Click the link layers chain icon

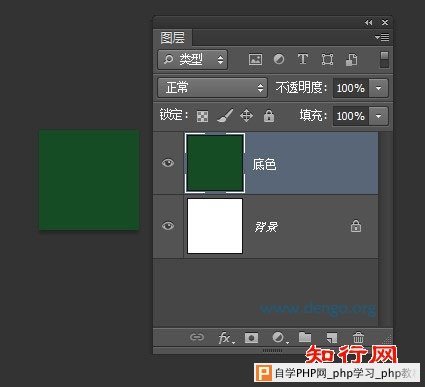pos(197,337)
